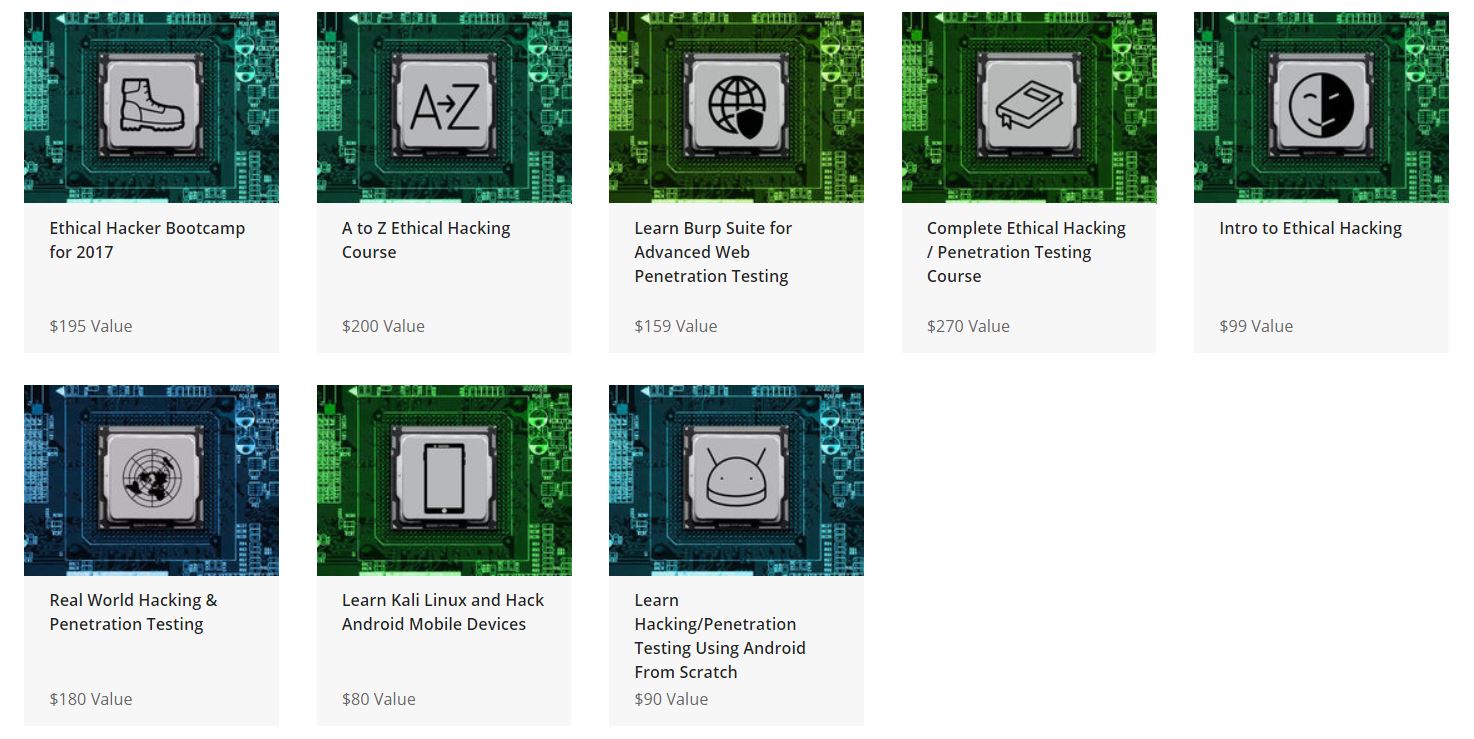Click the $270 Value label
1474x739 pixels.
click(968, 326)
